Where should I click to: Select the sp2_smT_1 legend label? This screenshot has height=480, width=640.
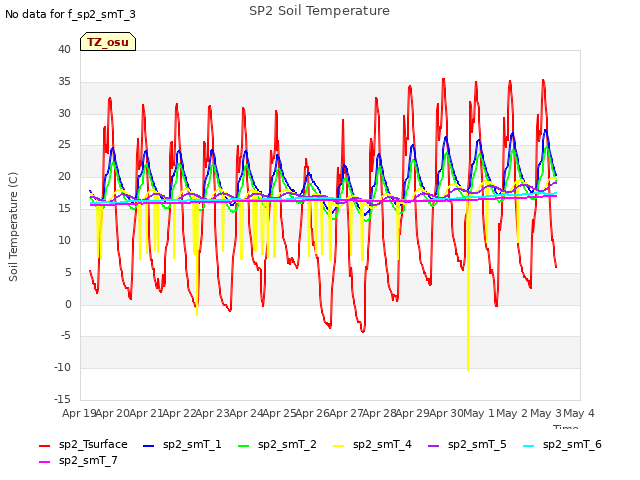(x=192, y=444)
